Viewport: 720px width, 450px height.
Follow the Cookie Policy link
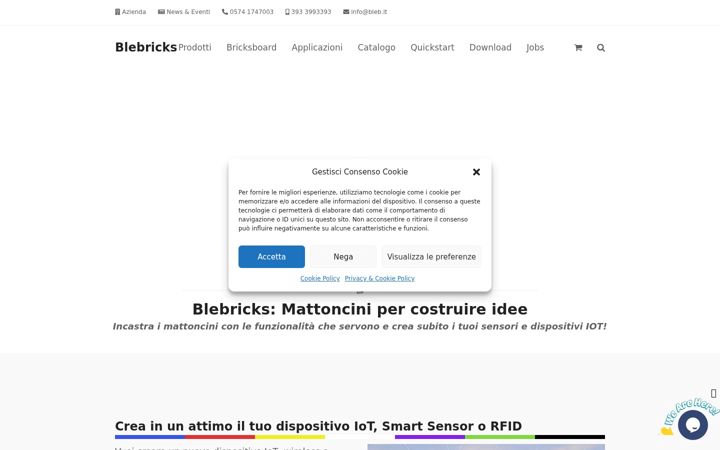click(x=320, y=278)
